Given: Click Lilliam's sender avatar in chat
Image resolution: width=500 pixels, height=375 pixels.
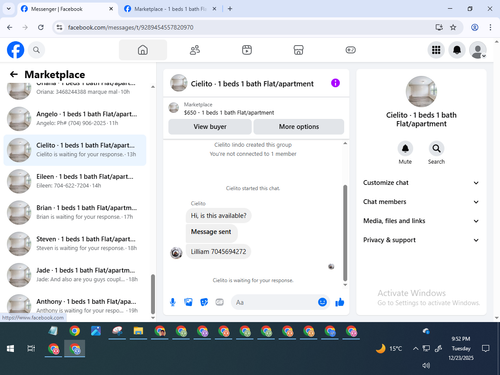Looking at the screenshot, I should pyautogui.click(x=176, y=253).
